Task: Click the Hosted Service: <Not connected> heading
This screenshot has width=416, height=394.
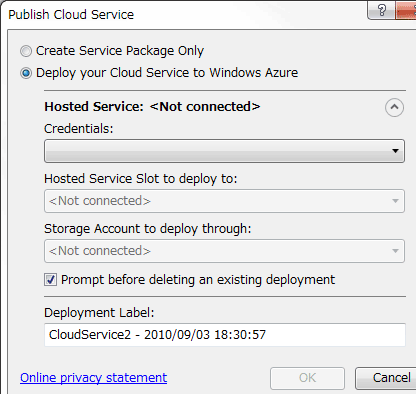Action: tap(152, 107)
